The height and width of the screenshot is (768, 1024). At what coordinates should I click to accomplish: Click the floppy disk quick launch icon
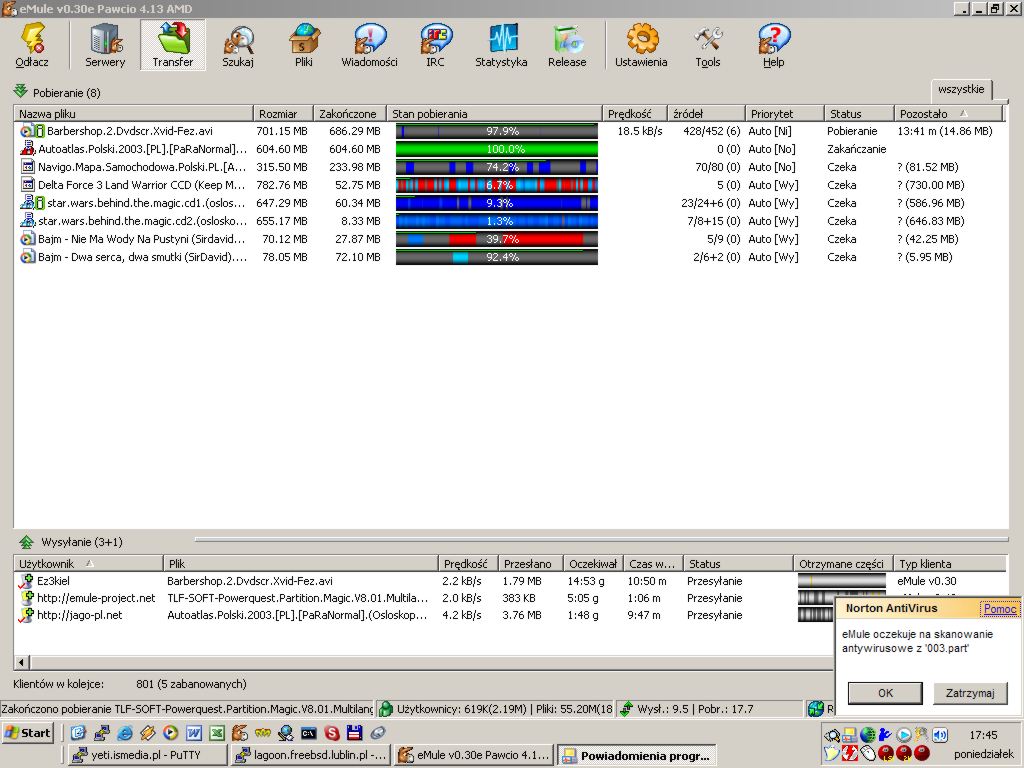(x=355, y=733)
